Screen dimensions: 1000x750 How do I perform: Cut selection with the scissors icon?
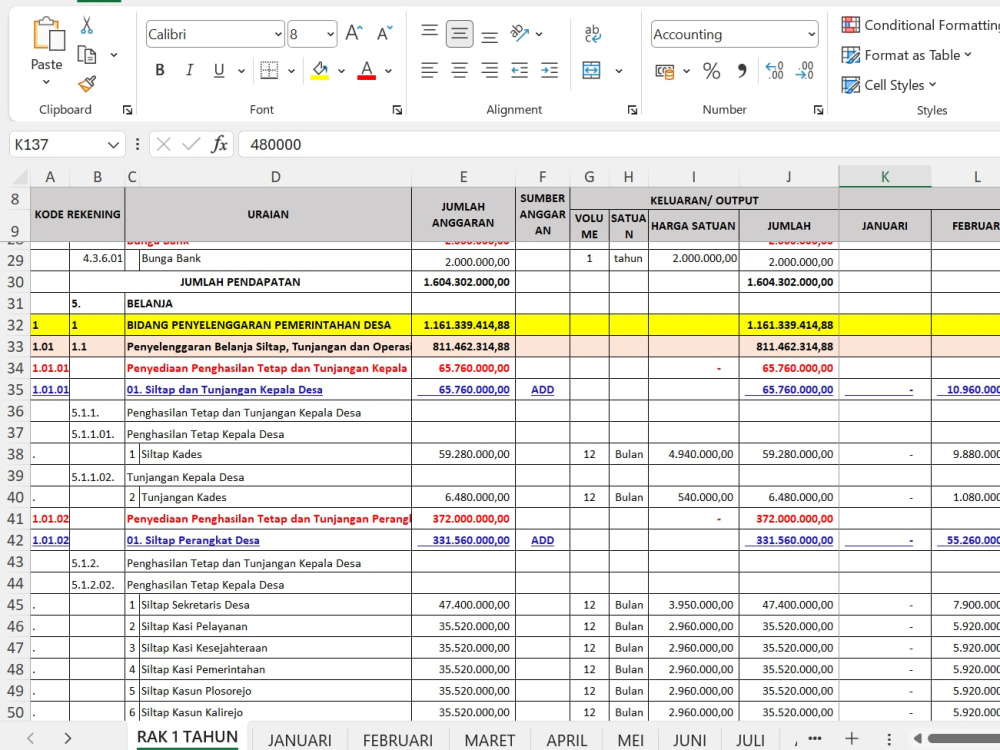coord(87,26)
